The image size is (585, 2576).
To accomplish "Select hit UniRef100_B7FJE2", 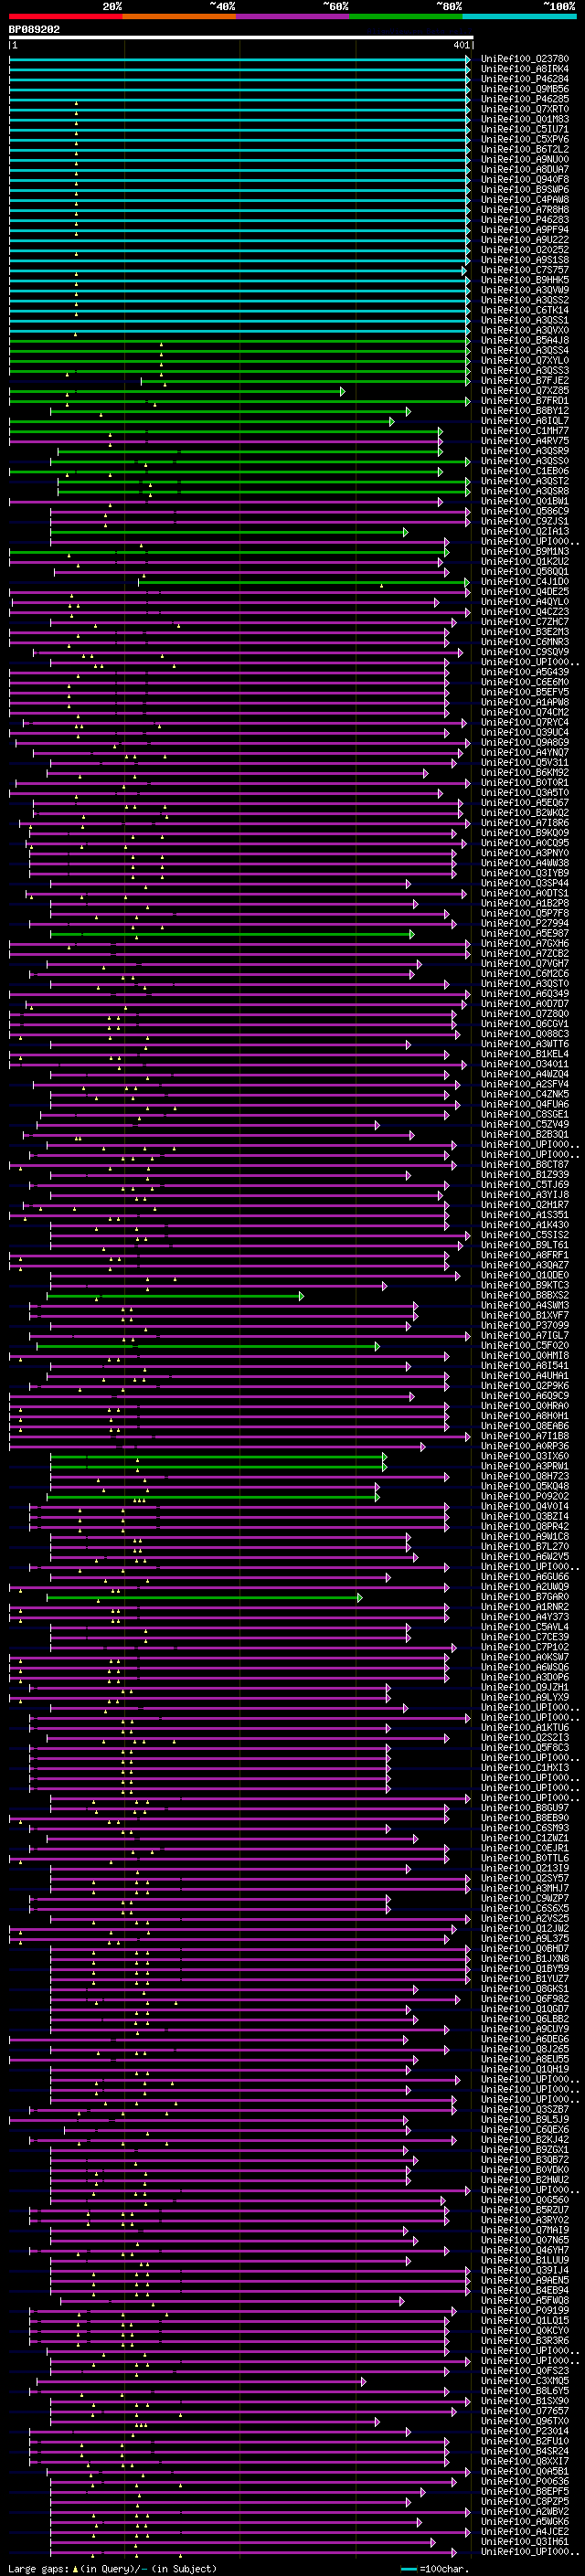I will pyautogui.click(x=524, y=380).
